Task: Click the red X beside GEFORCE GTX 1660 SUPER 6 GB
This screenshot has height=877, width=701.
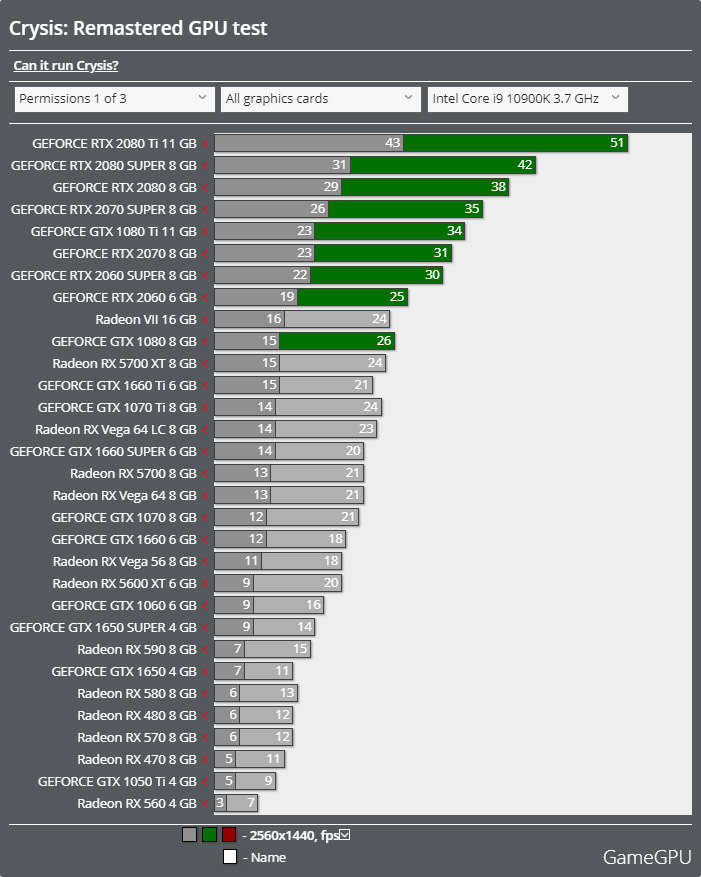Action: (x=204, y=451)
